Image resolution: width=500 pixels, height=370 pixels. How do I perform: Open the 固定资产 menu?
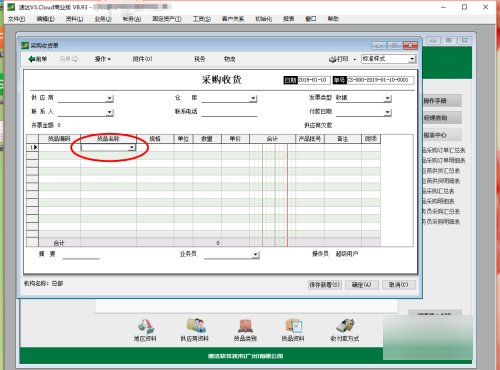pos(167,19)
